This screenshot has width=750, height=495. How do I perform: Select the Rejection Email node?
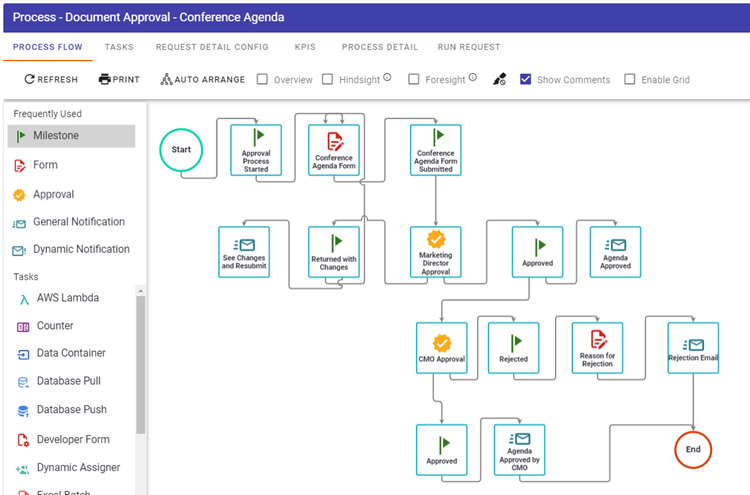click(x=693, y=347)
